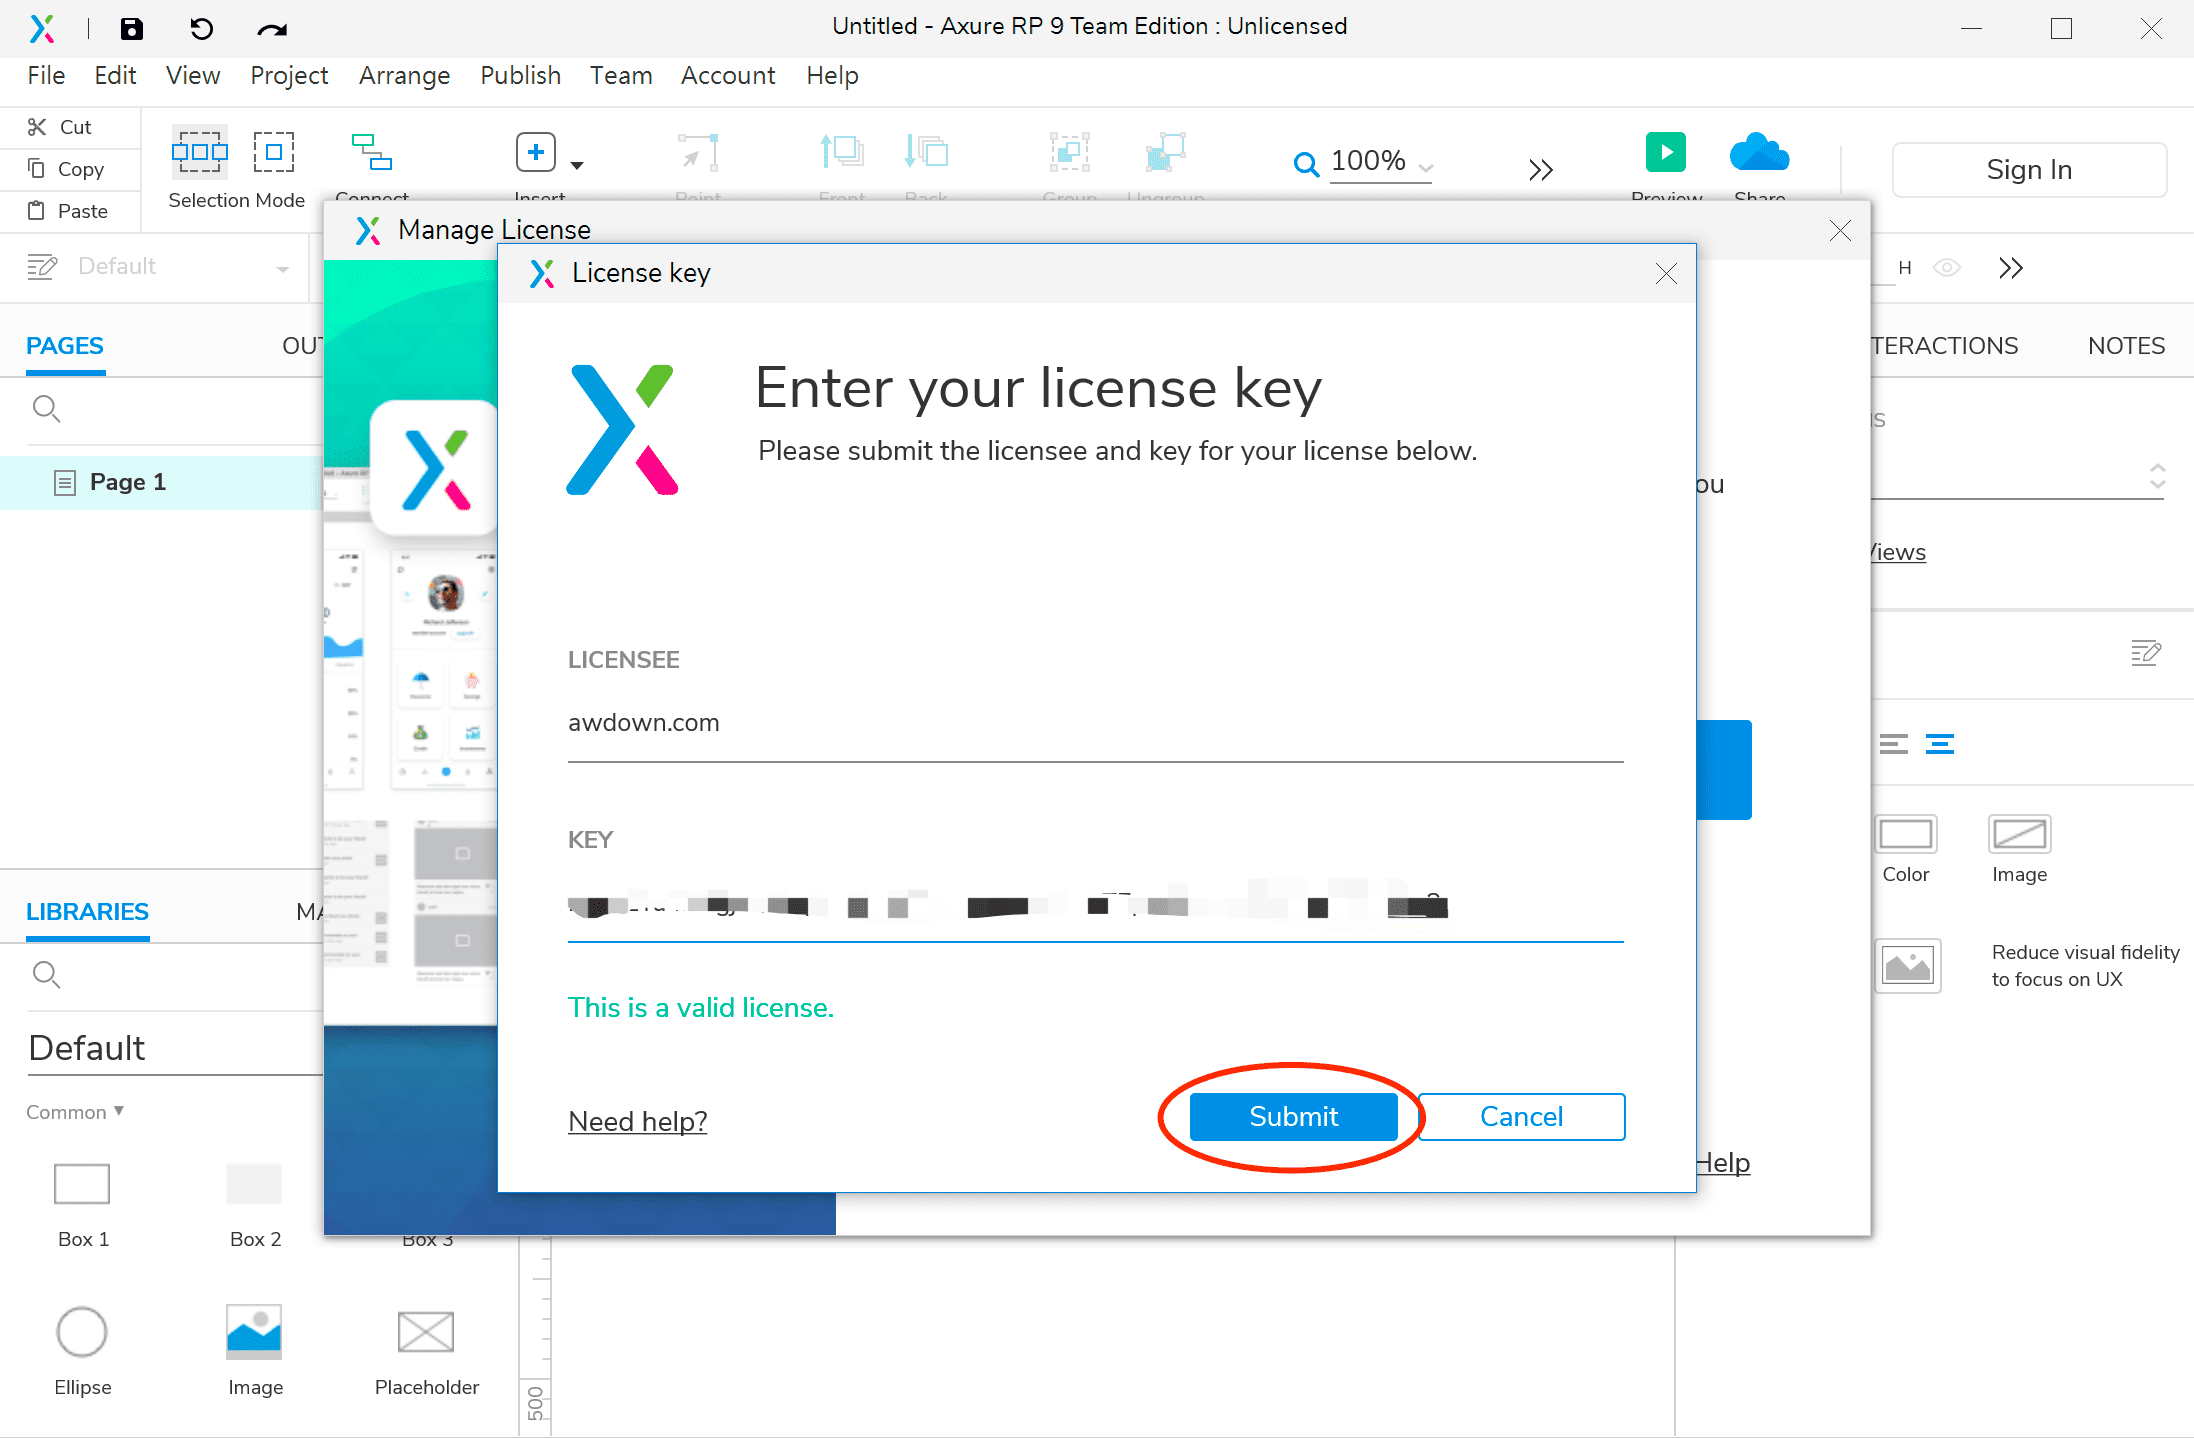Image resolution: width=2194 pixels, height=1438 pixels.
Task: Click the Redo arrow icon
Action: pos(271,29)
